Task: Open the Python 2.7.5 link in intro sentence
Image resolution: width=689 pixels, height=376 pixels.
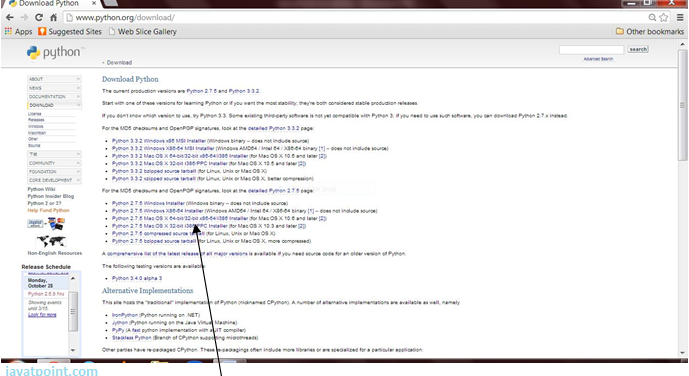Action: point(202,91)
